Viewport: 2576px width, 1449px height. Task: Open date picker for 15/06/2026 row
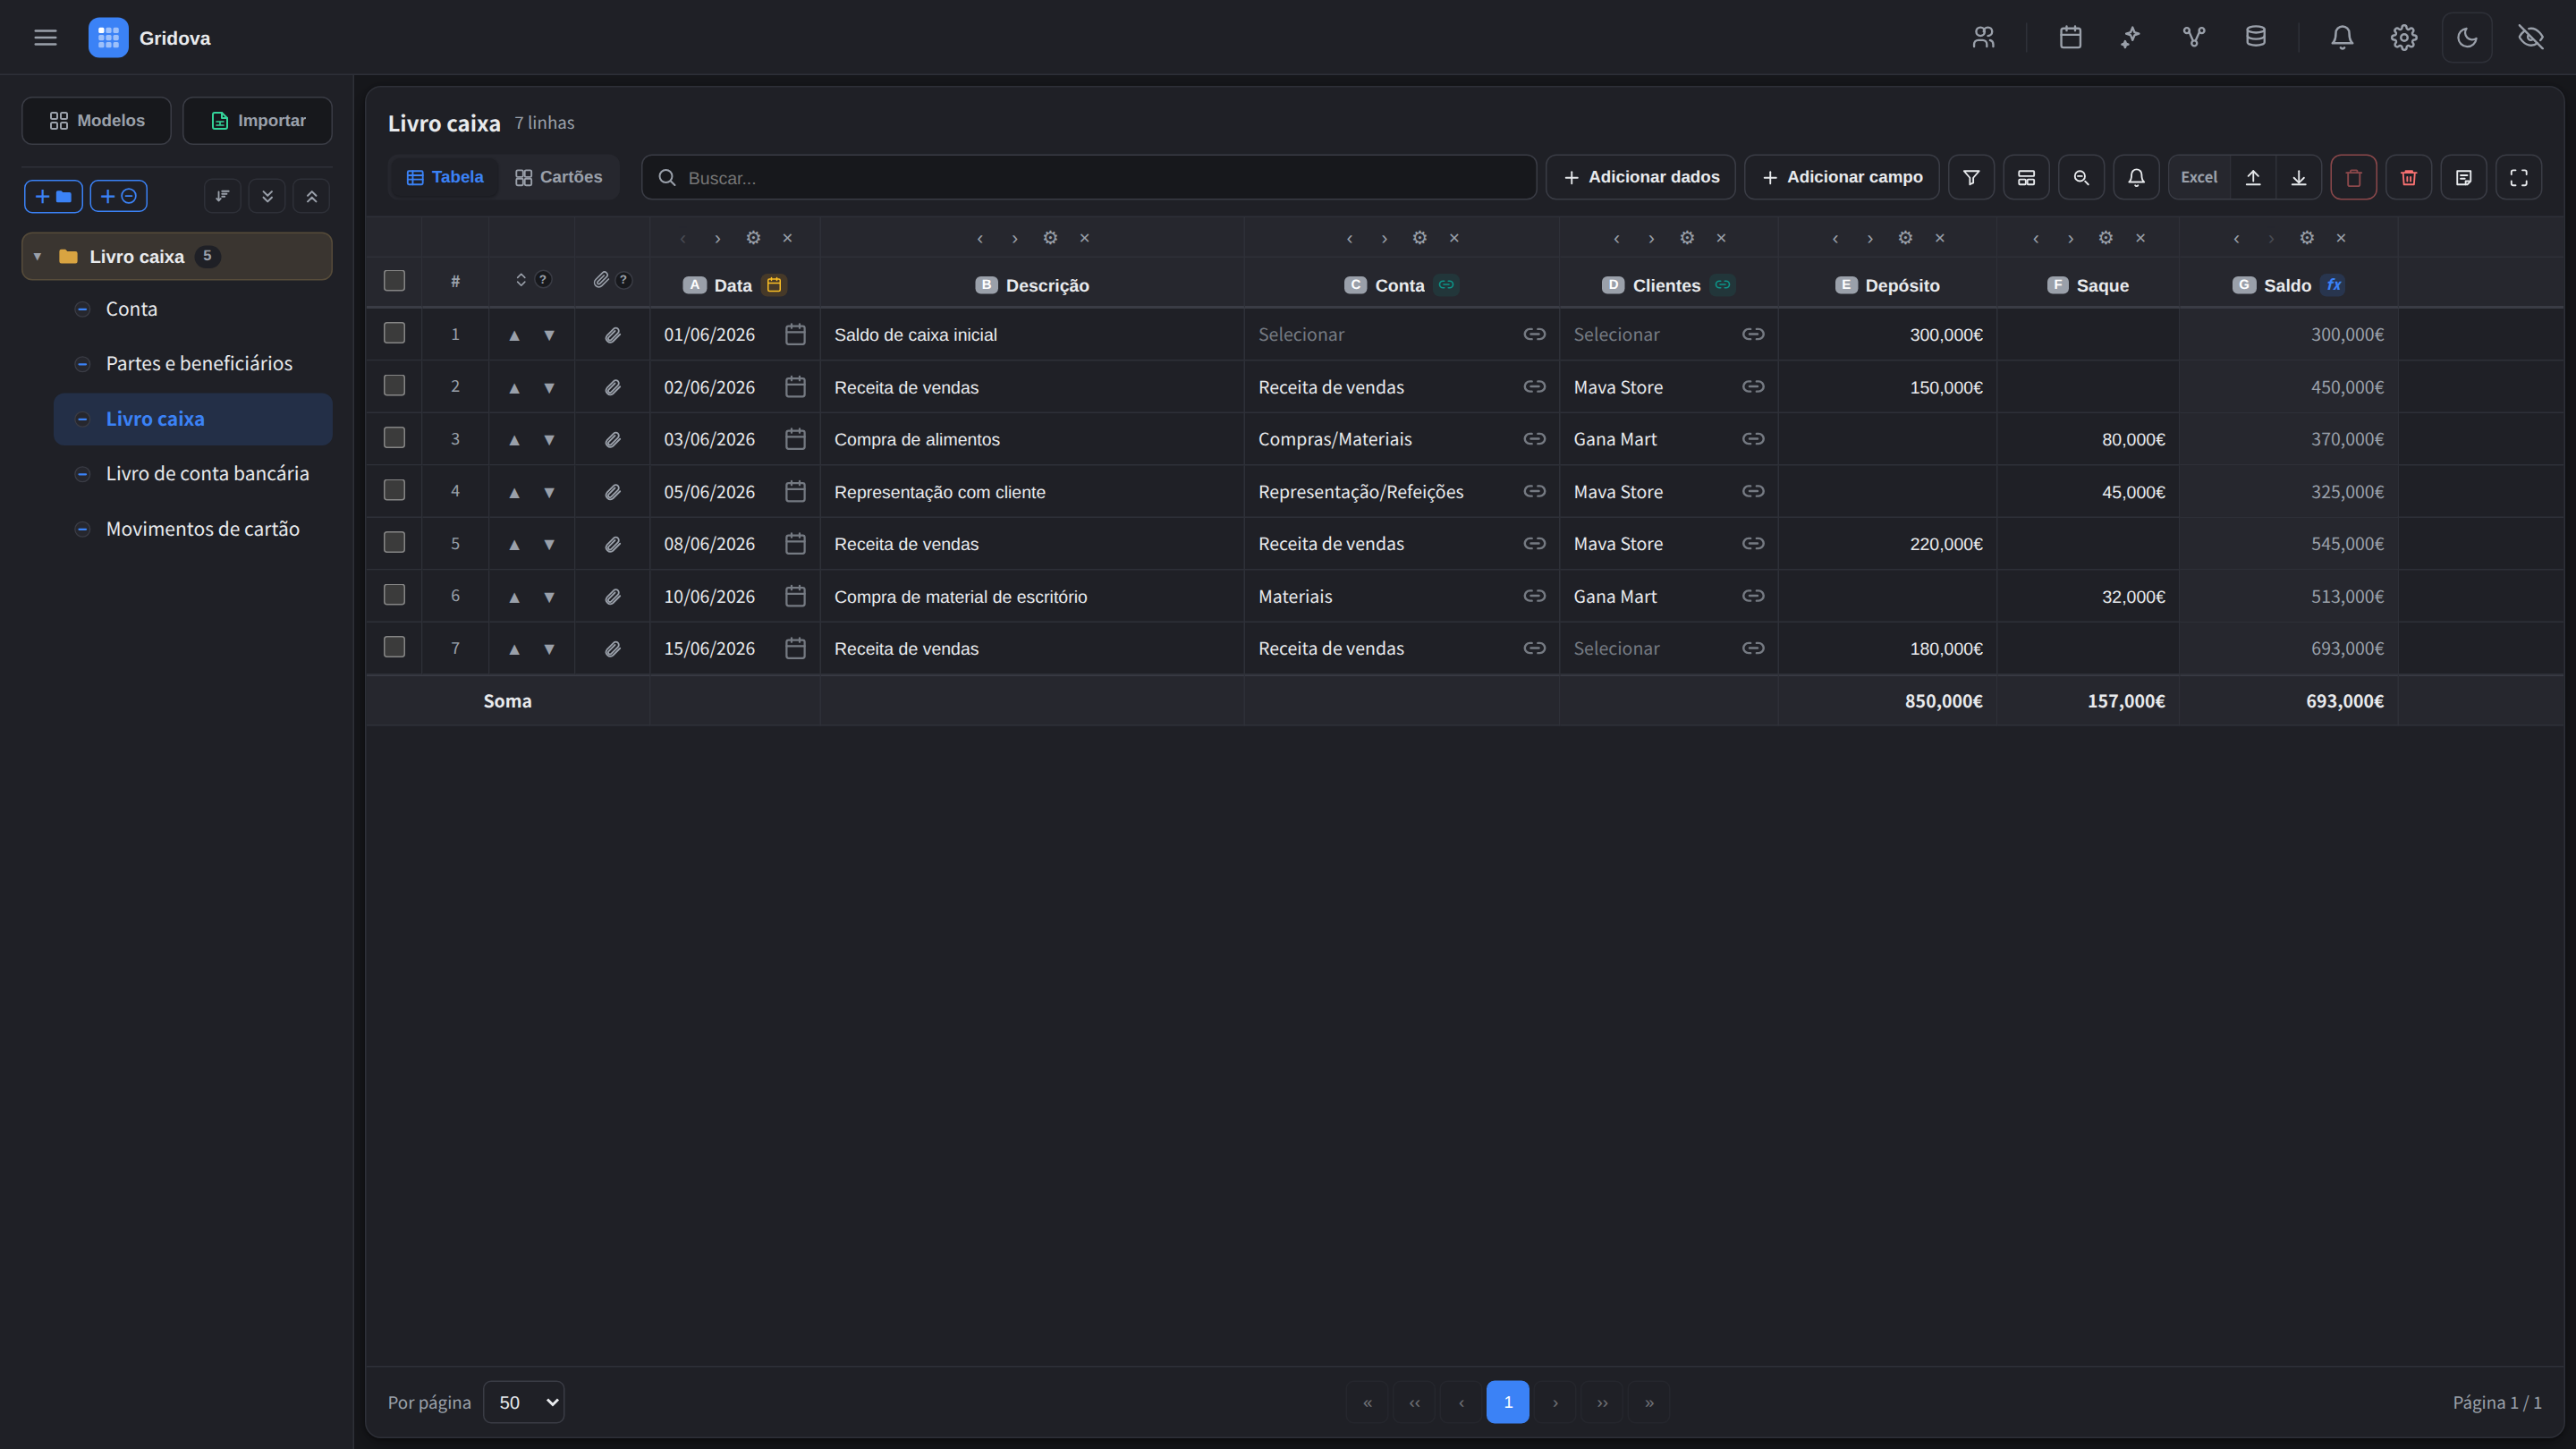[x=795, y=648]
